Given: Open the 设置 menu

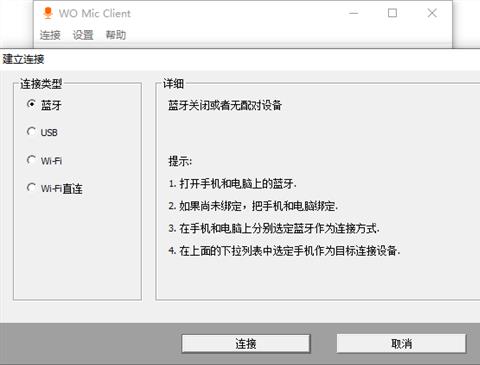Looking at the screenshot, I should click(83, 35).
